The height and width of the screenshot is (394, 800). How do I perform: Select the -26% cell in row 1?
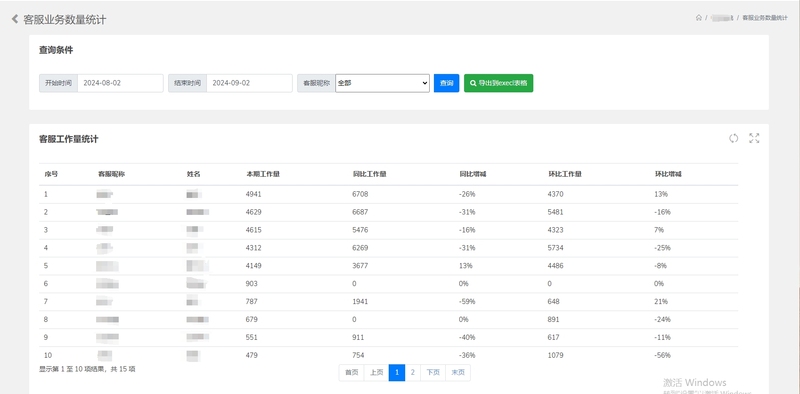pyautogui.click(x=467, y=194)
